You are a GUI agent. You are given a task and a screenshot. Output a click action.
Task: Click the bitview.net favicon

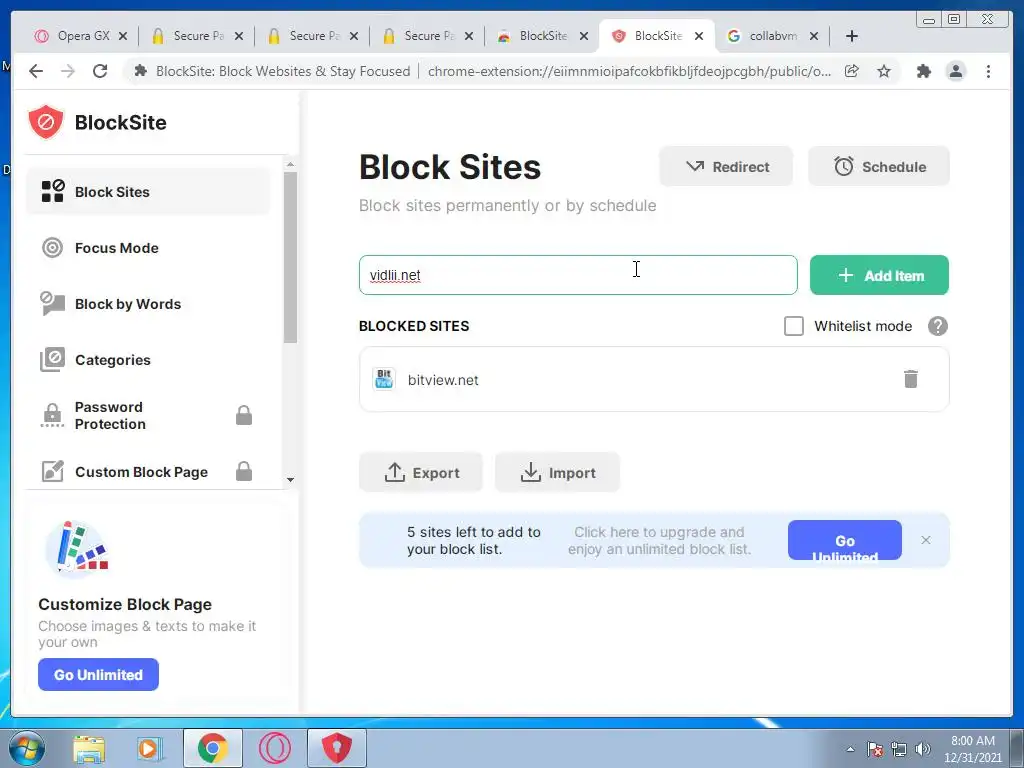(x=383, y=379)
